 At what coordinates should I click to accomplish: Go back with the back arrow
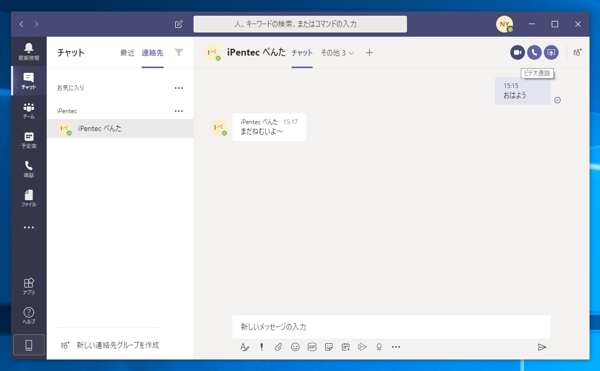point(21,24)
